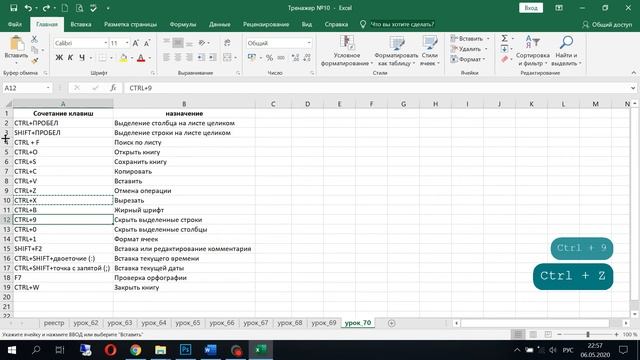Screen dimensions: 640x360
Task: Add a new sheet with plus icon
Action: pyautogui.click(x=391, y=323)
